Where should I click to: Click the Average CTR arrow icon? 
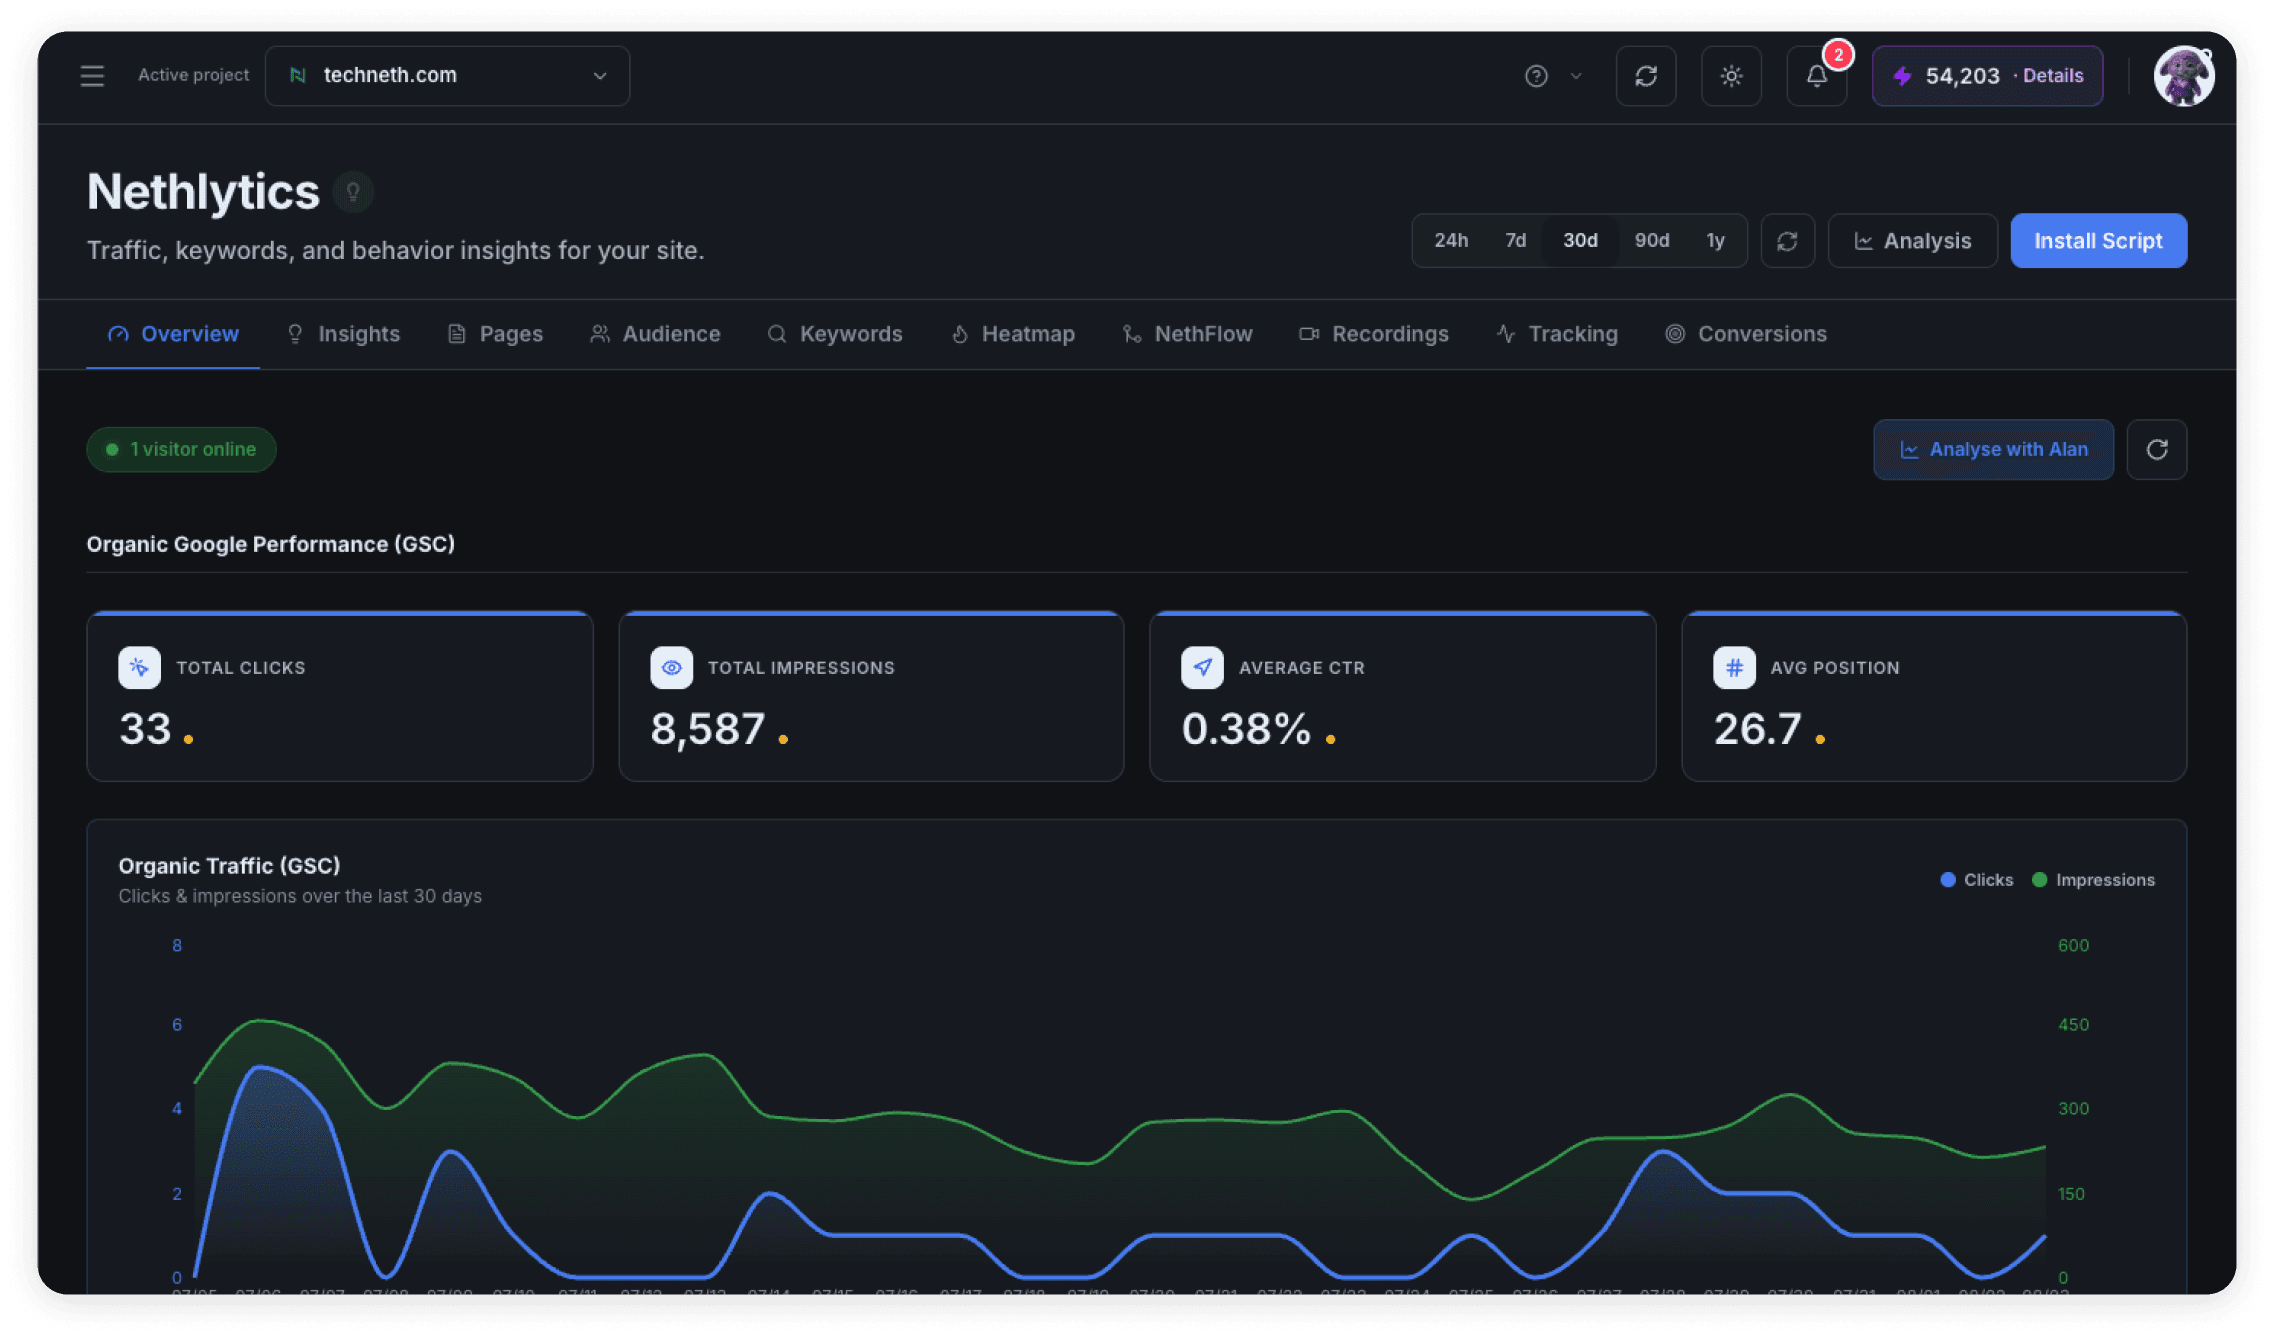[1202, 668]
